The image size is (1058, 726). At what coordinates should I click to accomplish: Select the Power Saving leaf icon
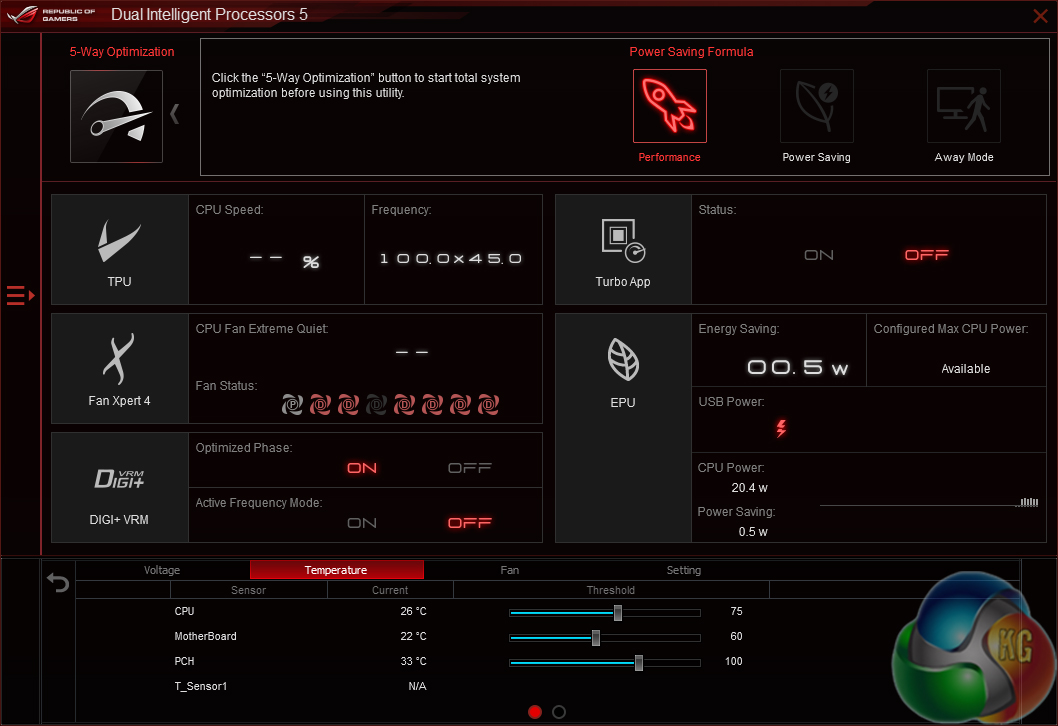point(816,106)
